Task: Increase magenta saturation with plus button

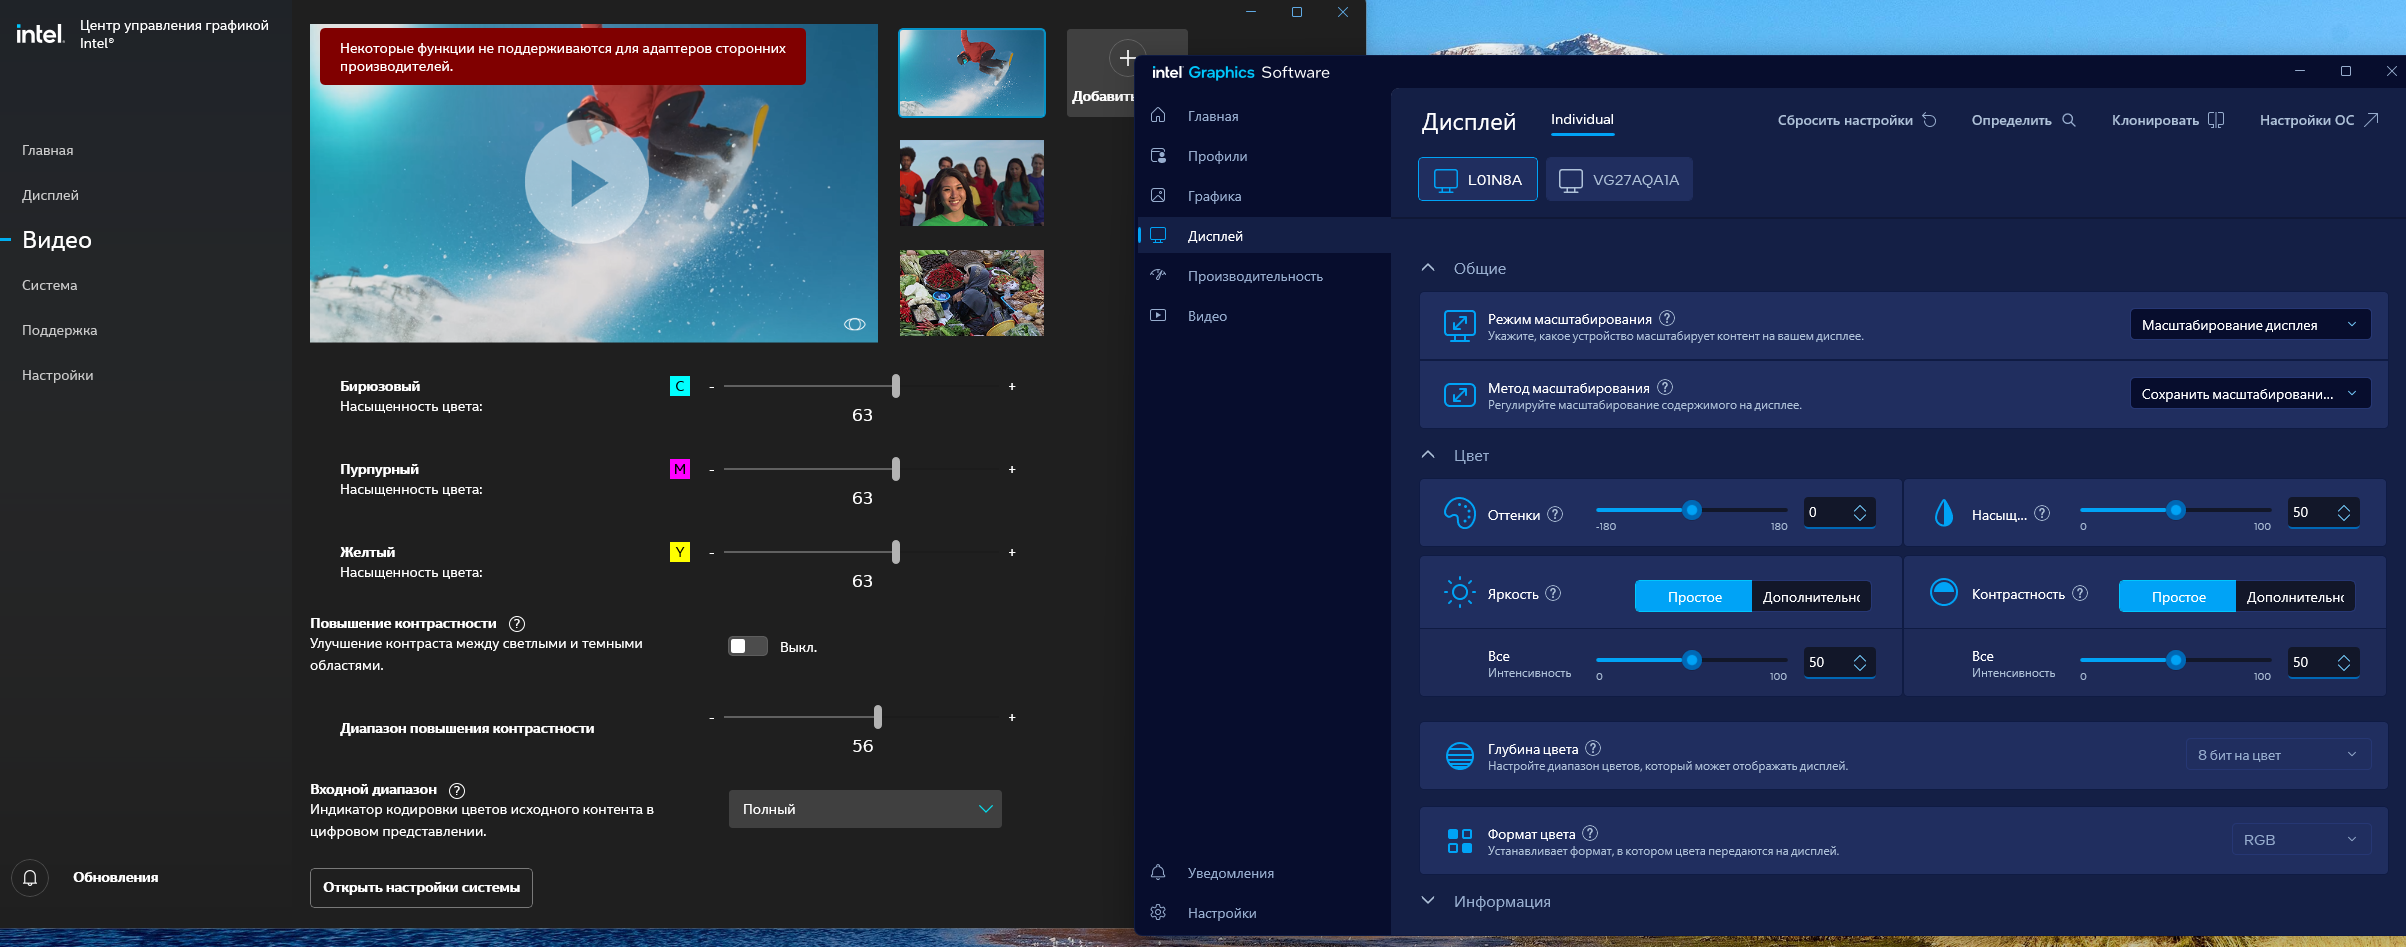Action: pyautogui.click(x=1012, y=469)
